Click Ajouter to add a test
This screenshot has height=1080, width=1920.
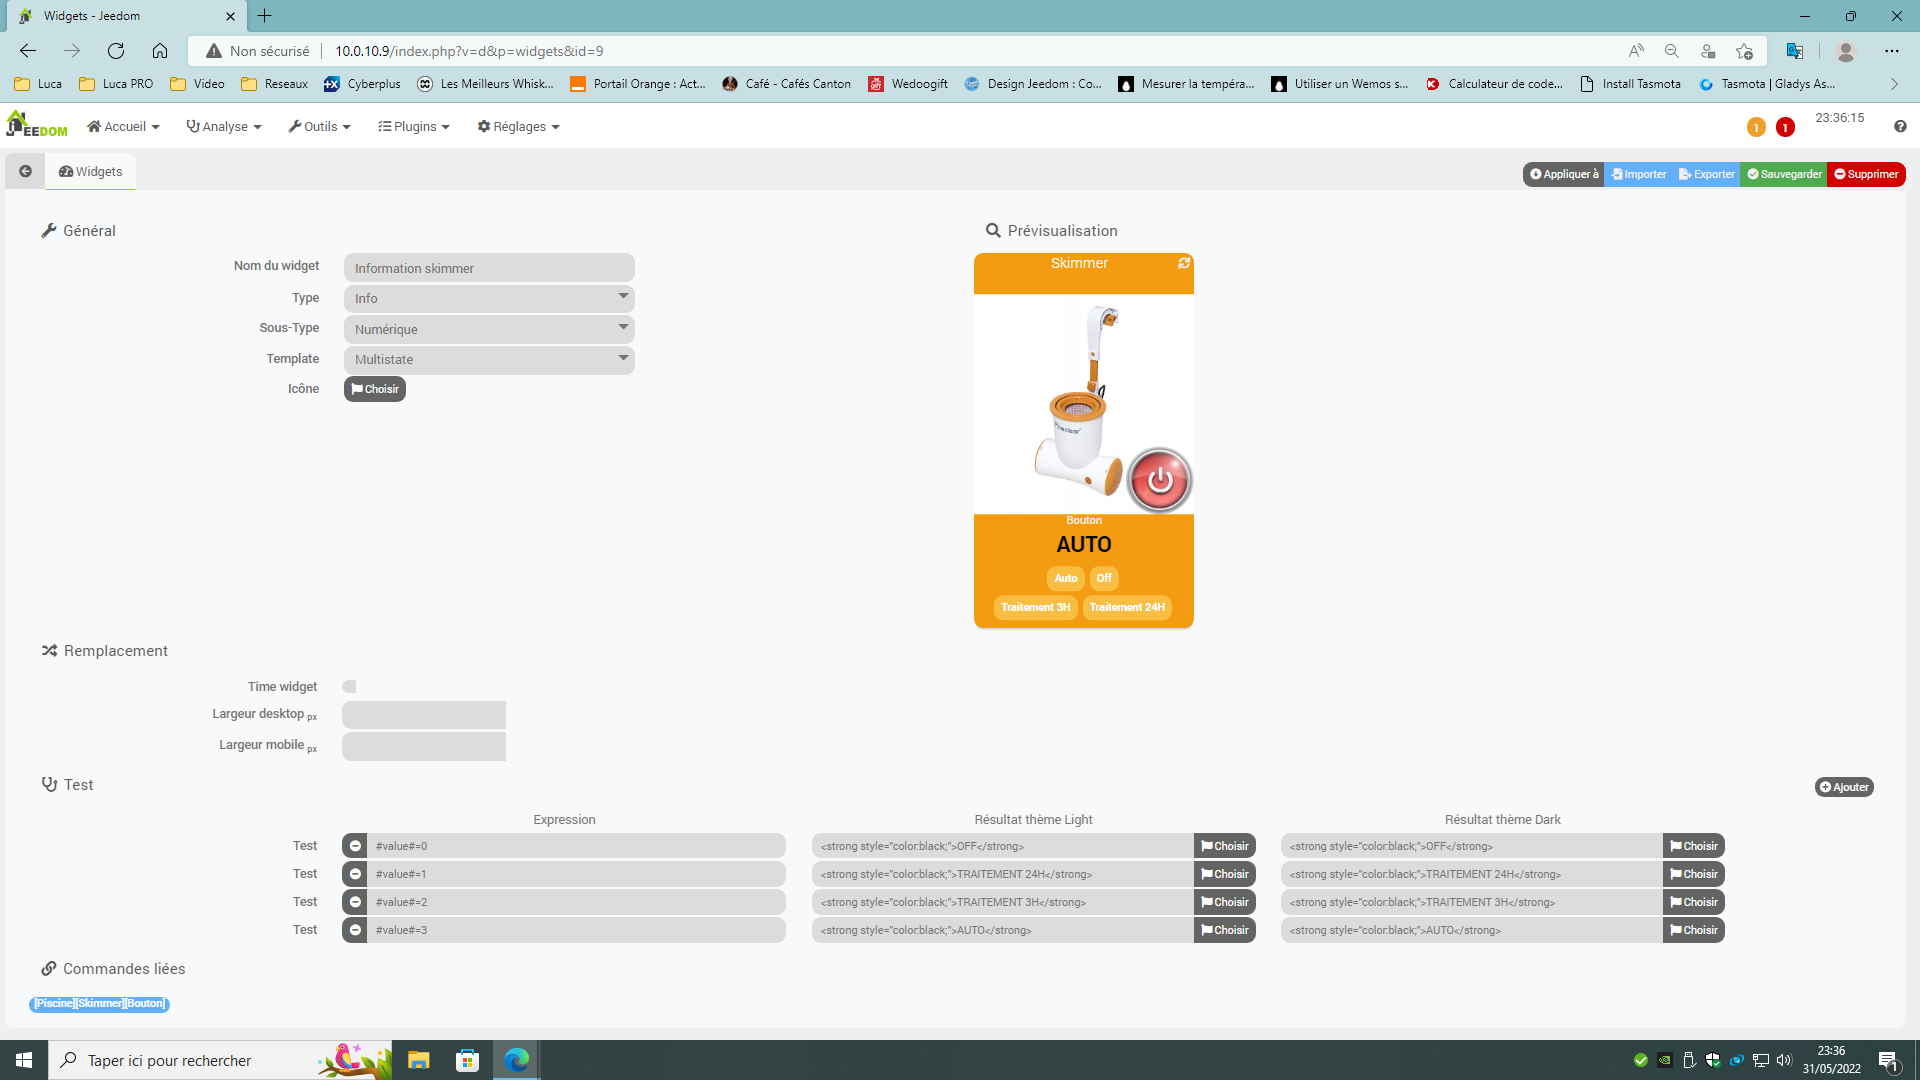pyautogui.click(x=1843, y=787)
